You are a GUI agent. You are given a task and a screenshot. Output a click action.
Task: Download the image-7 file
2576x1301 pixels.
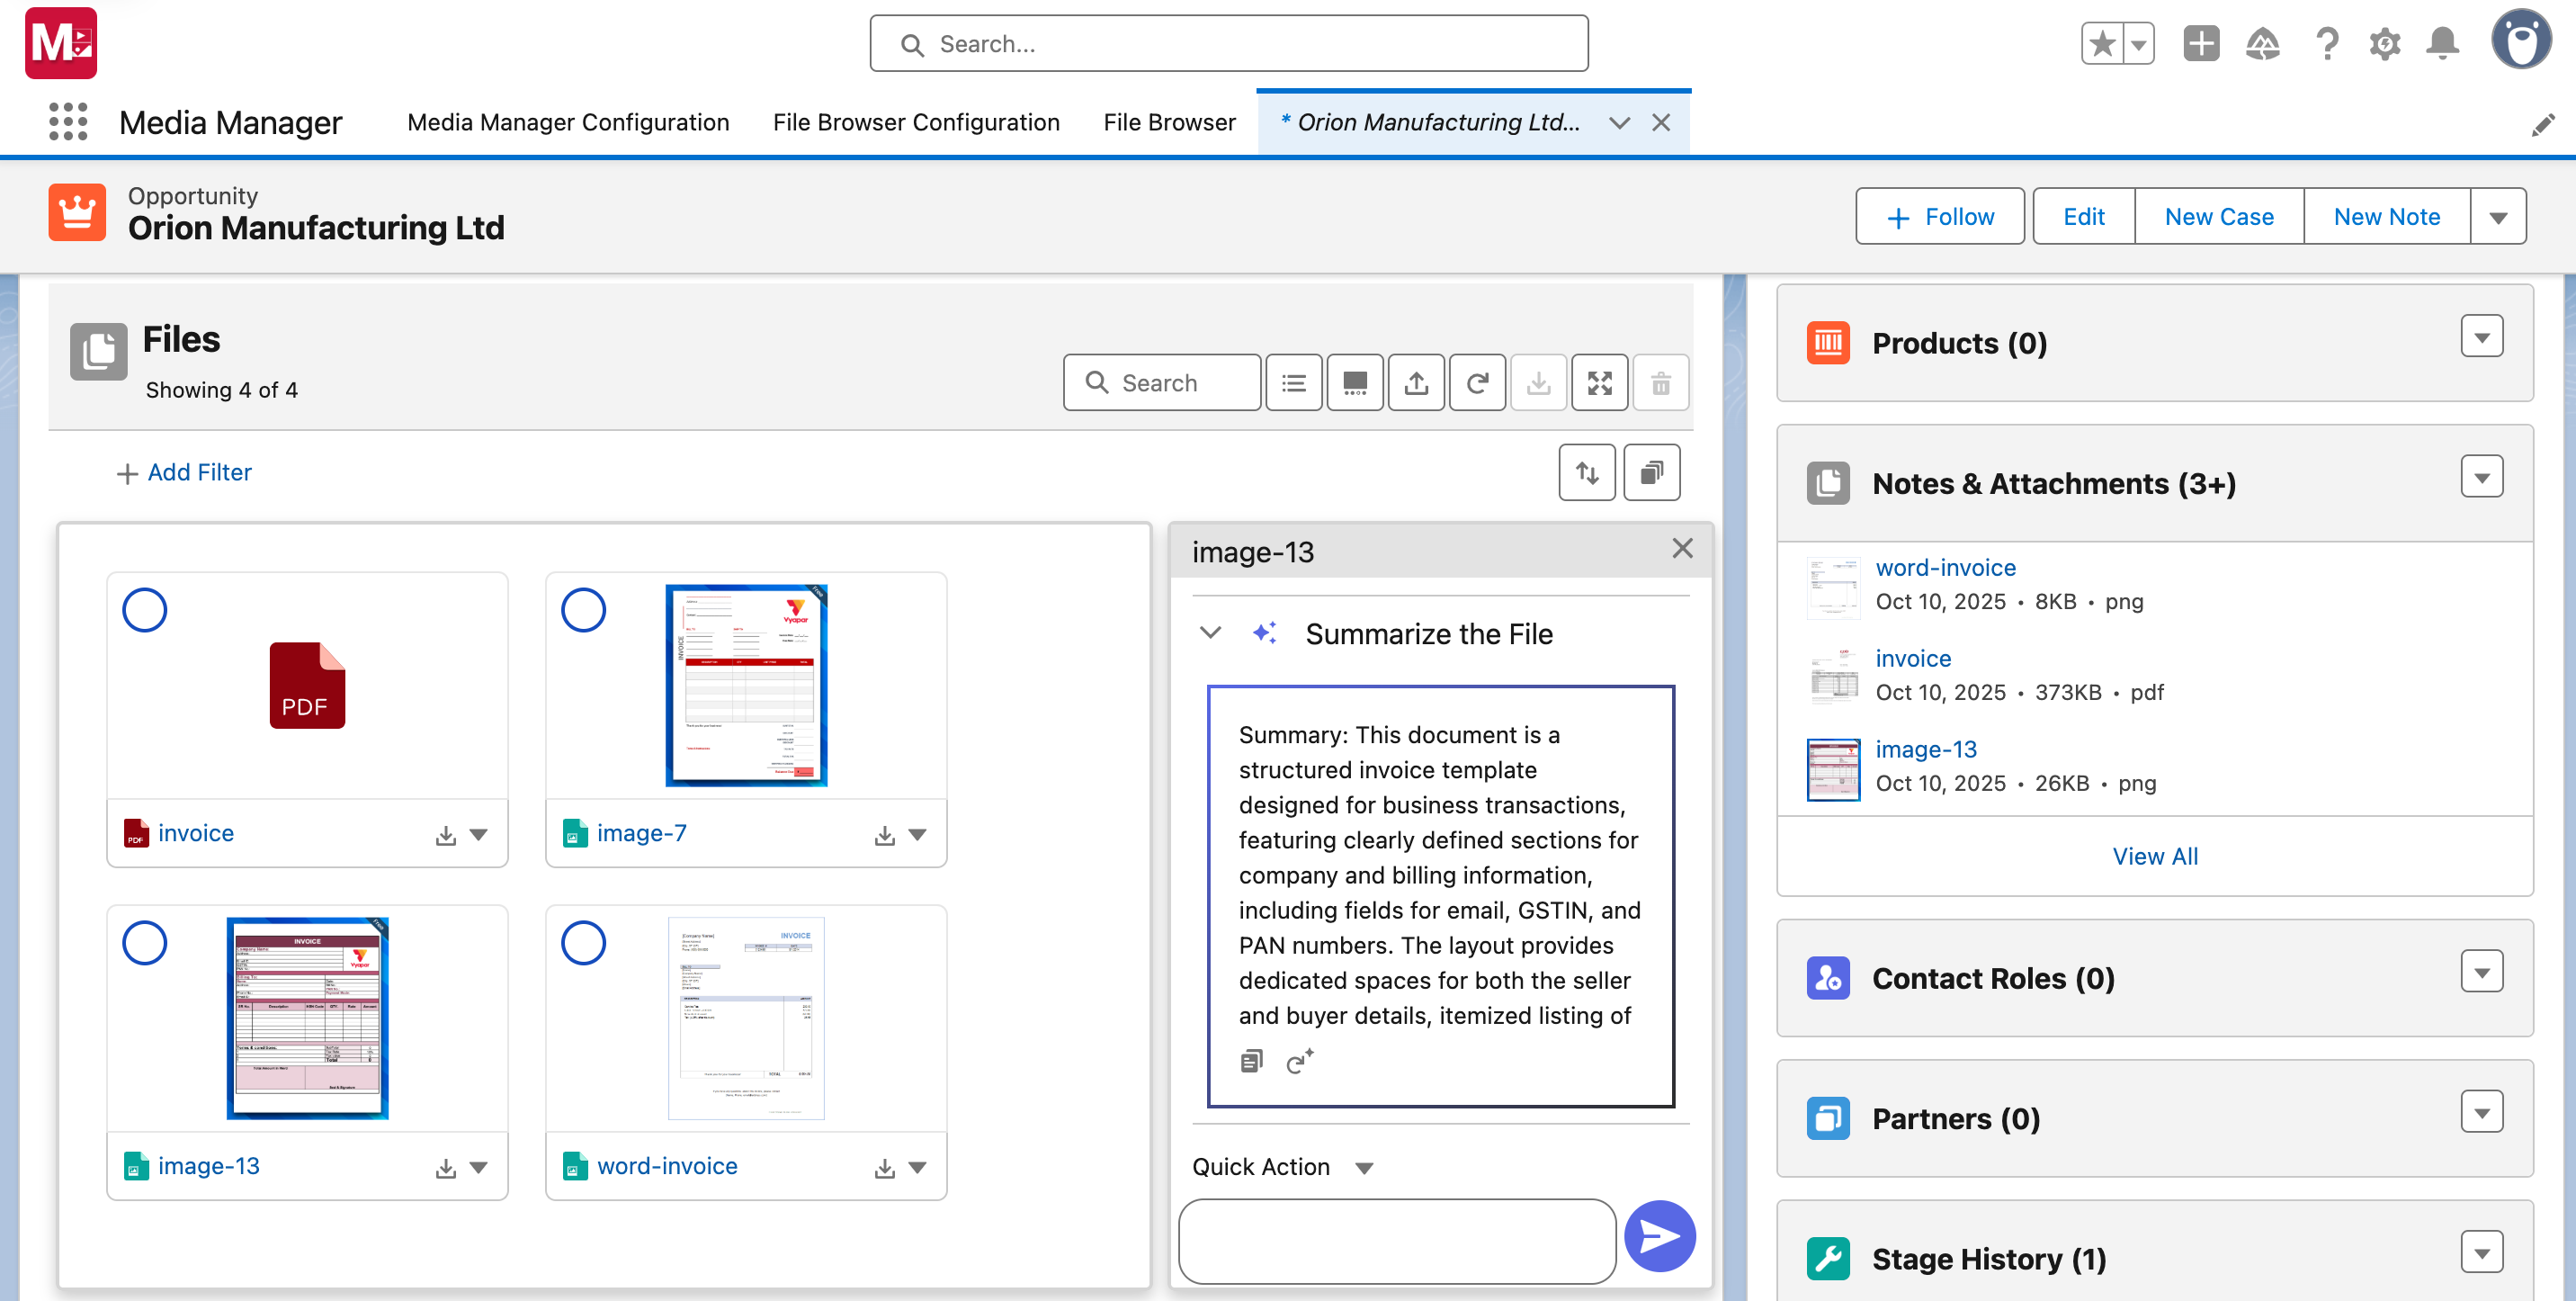tap(884, 835)
